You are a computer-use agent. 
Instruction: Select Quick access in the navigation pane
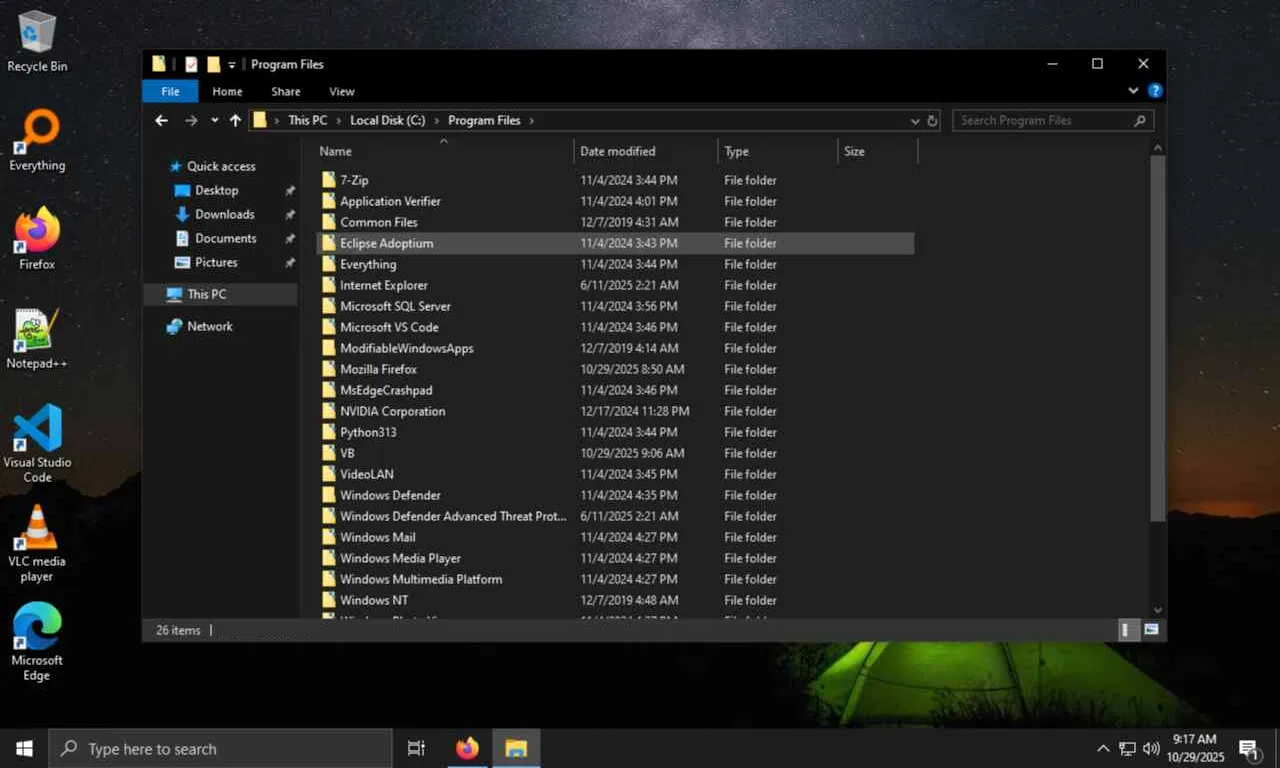(x=221, y=166)
